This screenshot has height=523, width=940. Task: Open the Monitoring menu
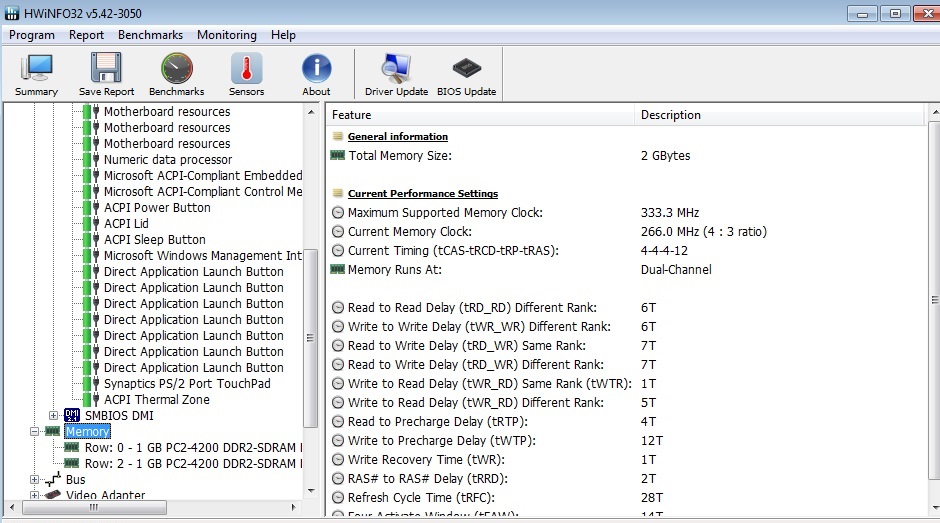click(227, 35)
